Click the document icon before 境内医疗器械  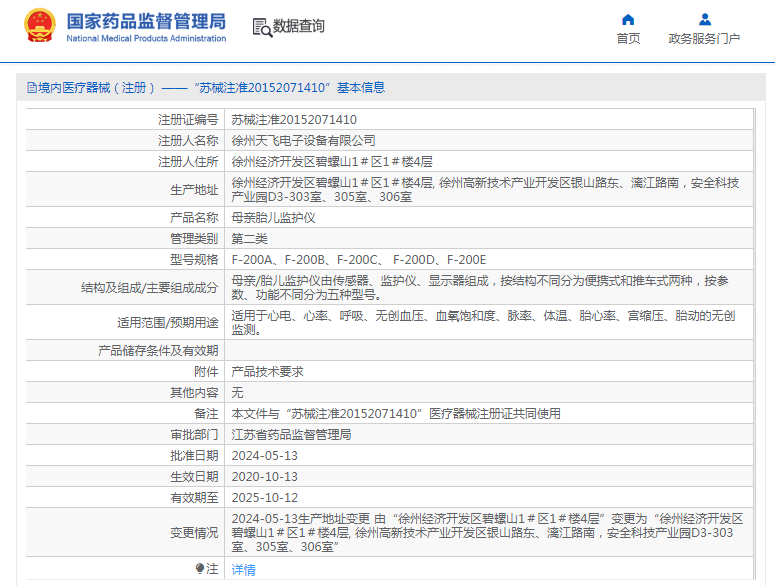pyautogui.click(x=32, y=88)
